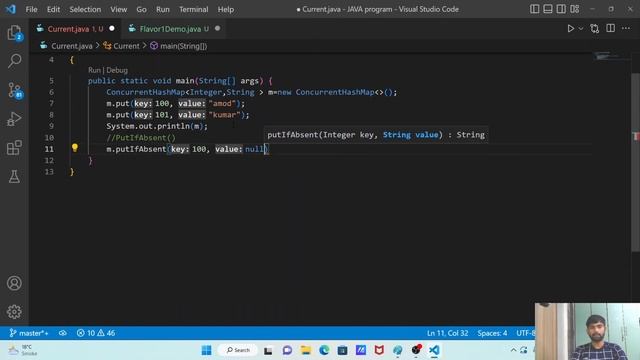Open the Go menu
The height and width of the screenshot is (360, 640).
pyautogui.click(x=141, y=9)
